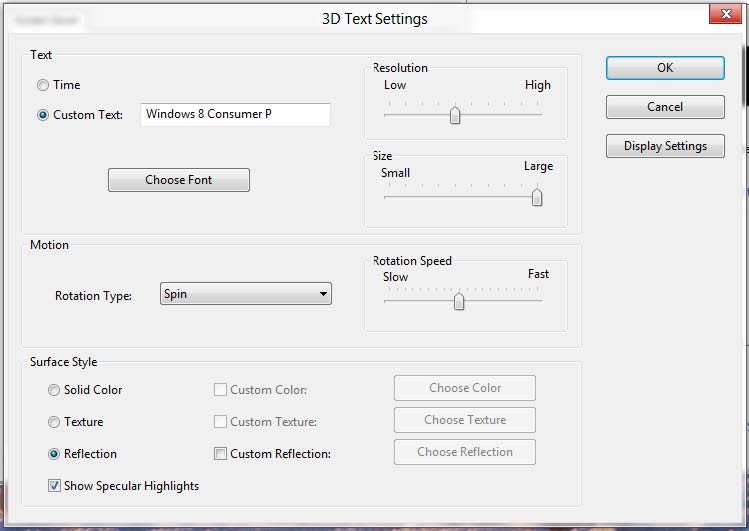This screenshot has width=749, height=531.
Task: Select the Custom Text radio option
Action: [x=43, y=115]
